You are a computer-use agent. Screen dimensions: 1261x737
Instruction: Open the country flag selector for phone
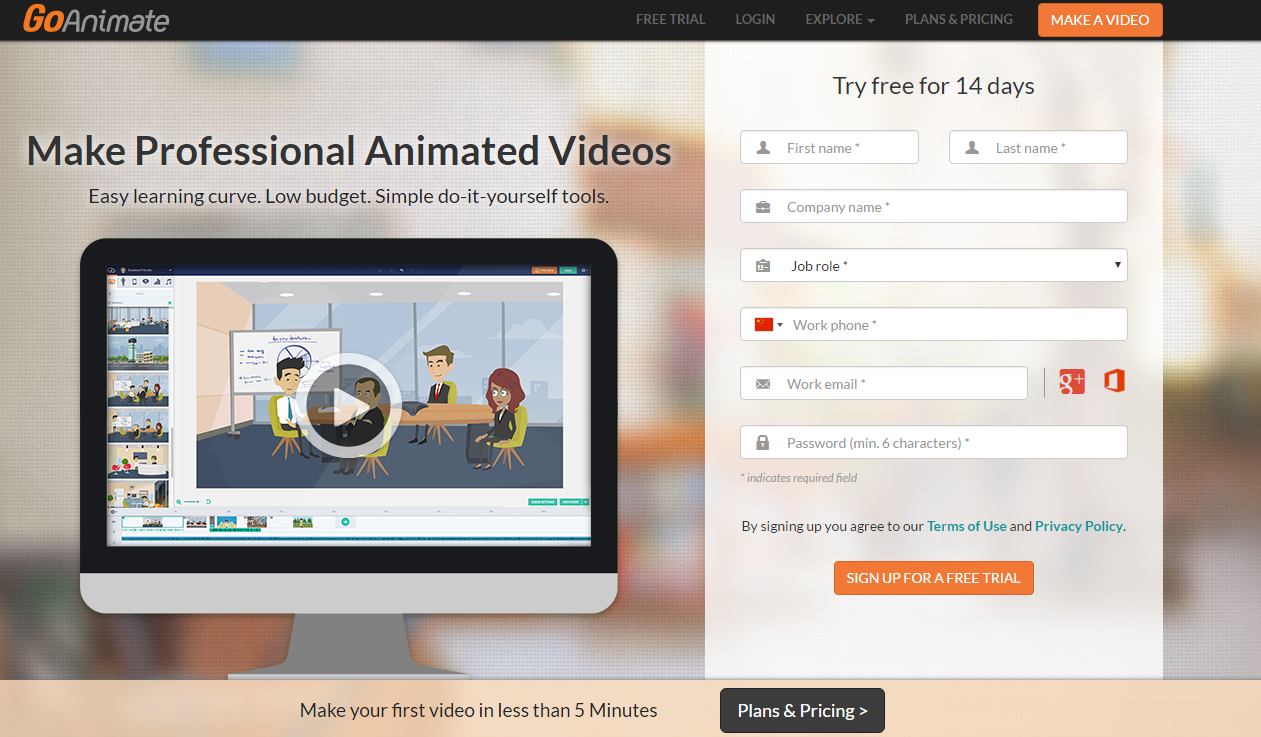tap(768, 324)
